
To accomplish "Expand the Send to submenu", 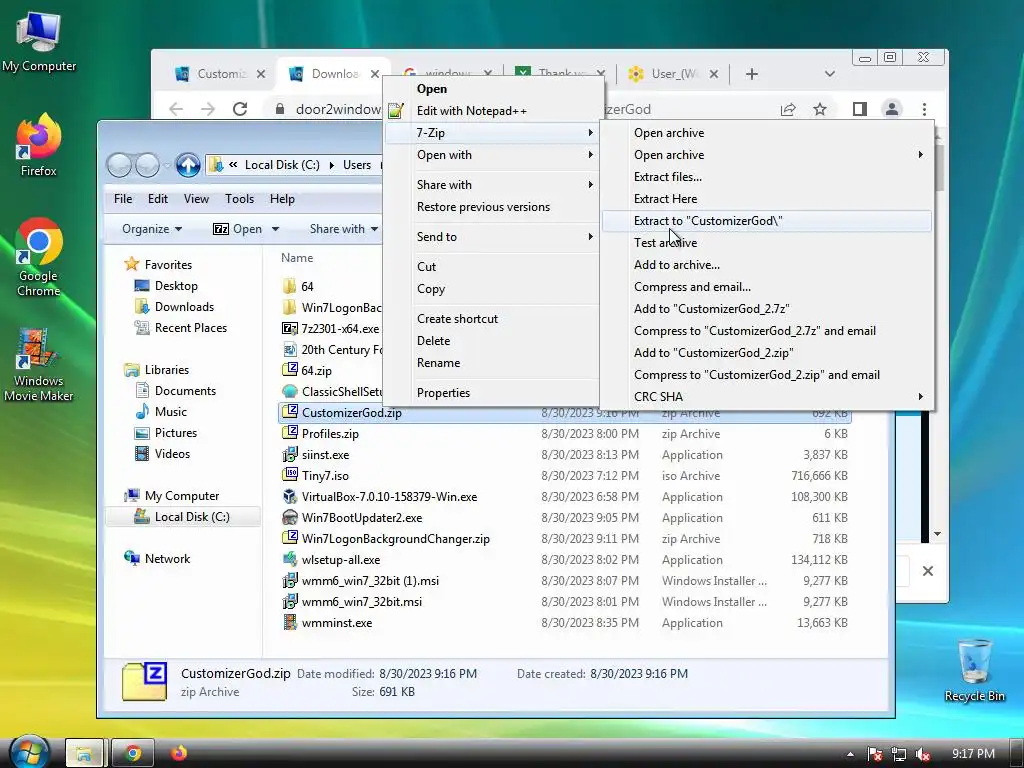I will pos(491,236).
